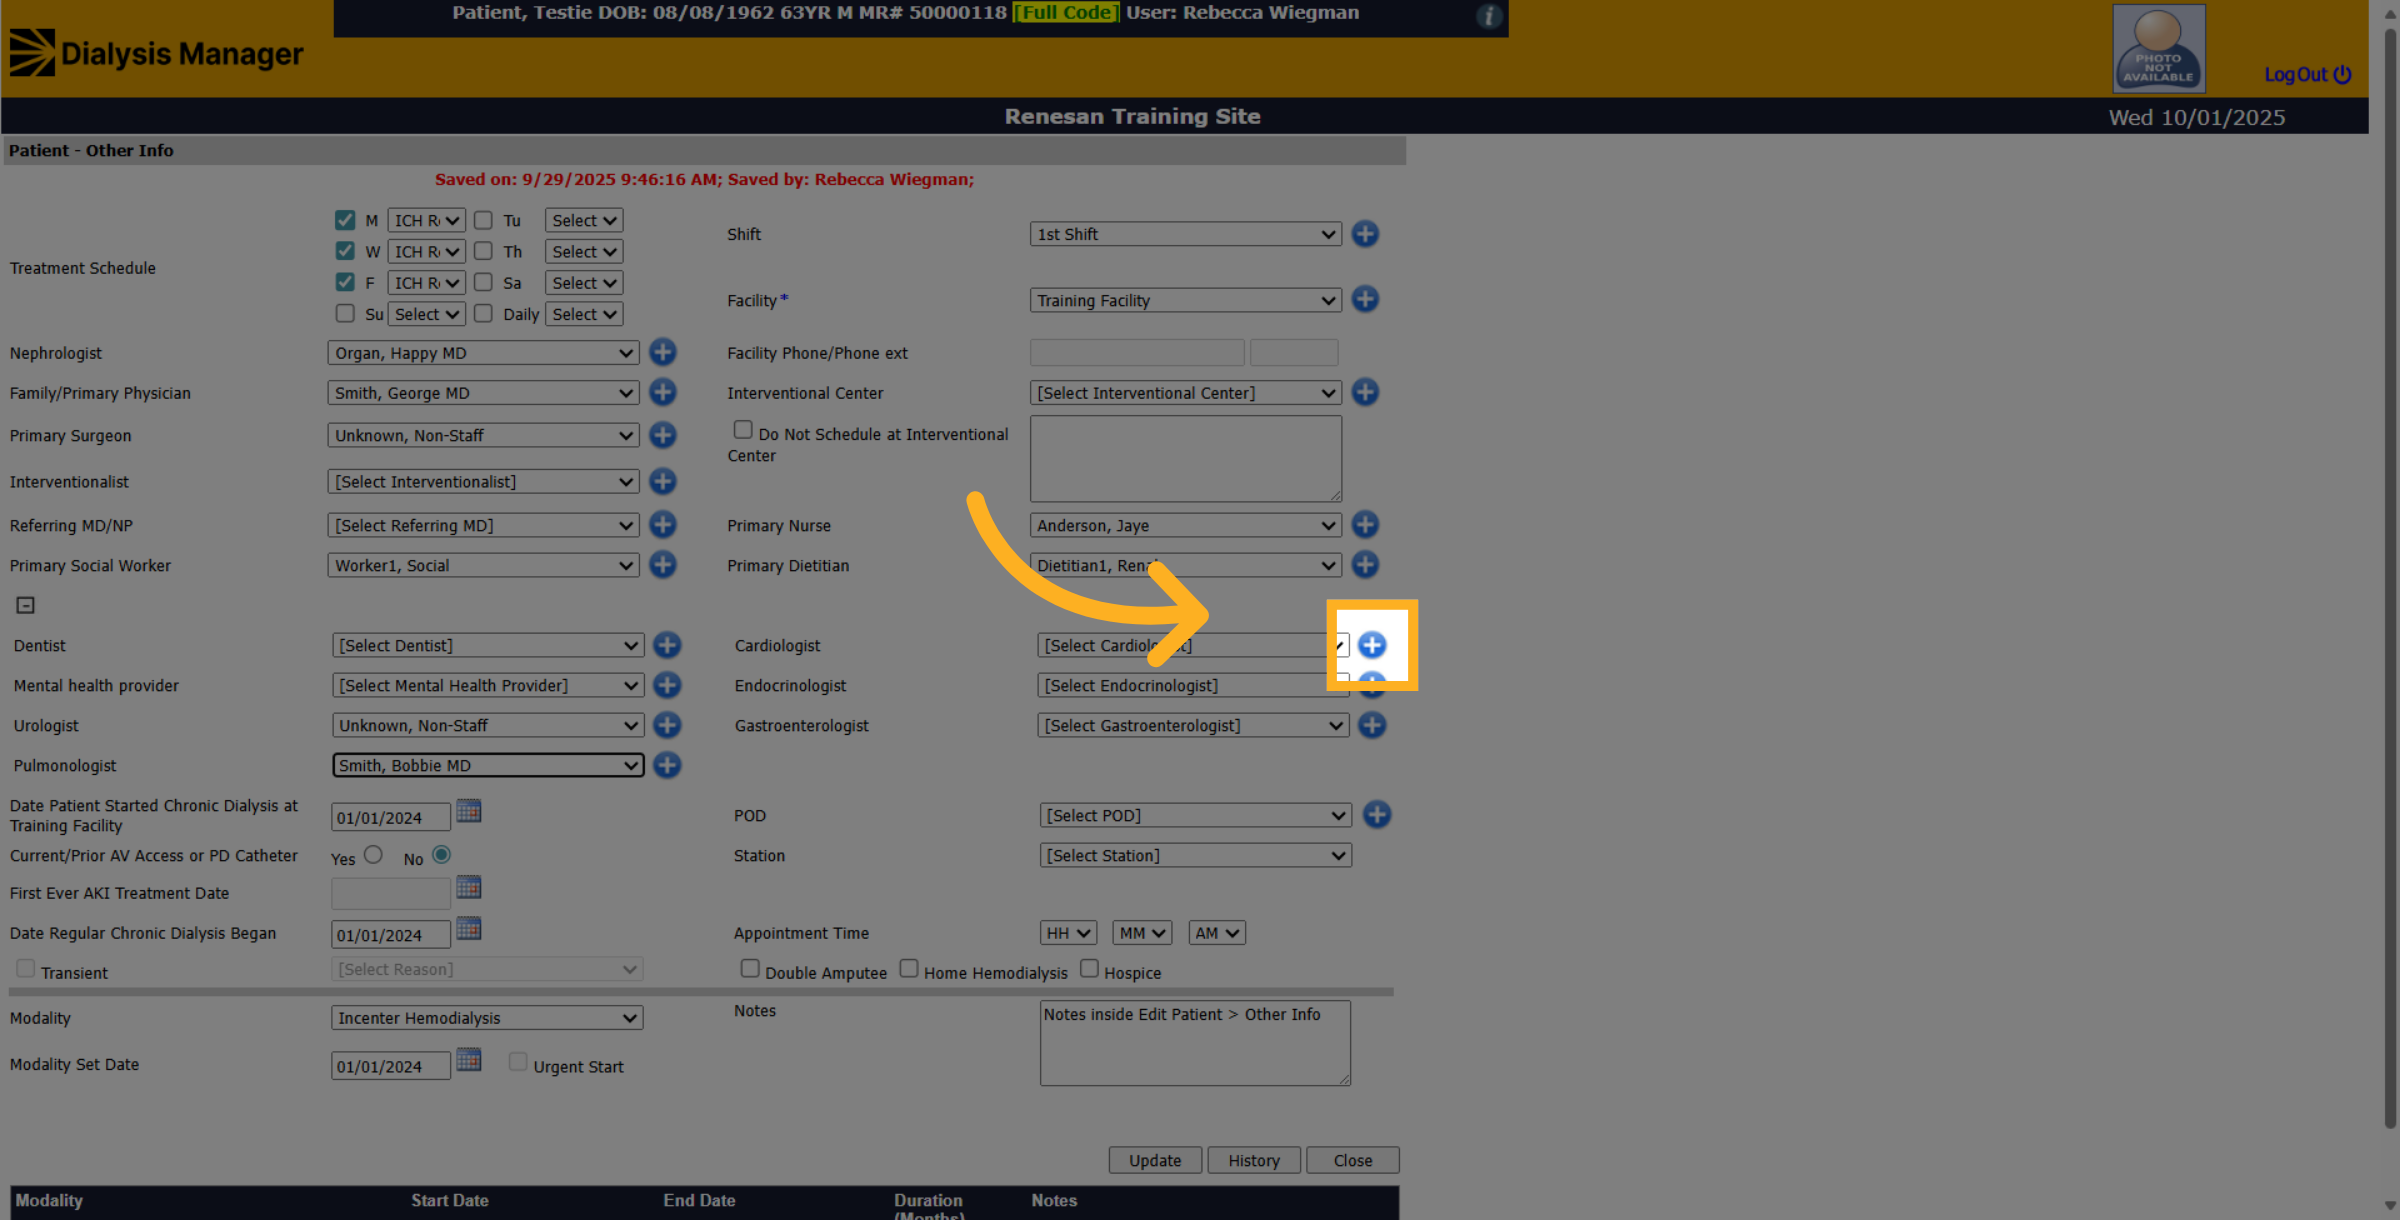Check the Home Hemodialysis checkbox

pyautogui.click(x=909, y=968)
